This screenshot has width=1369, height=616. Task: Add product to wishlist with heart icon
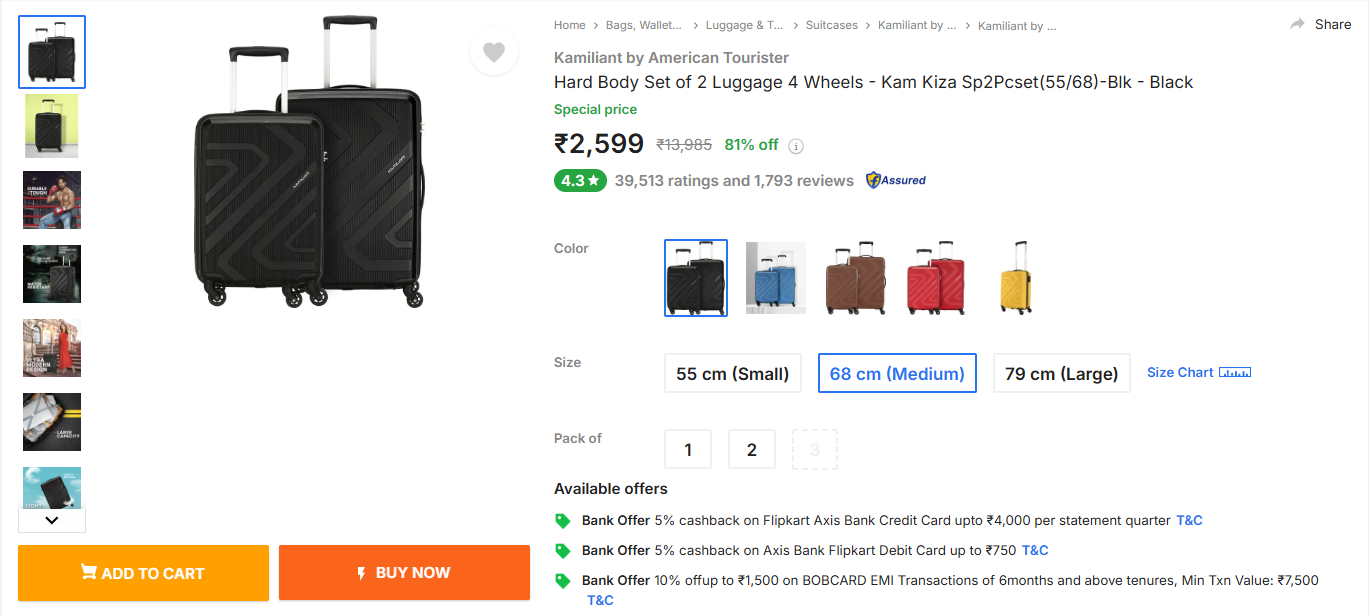tap(494, 52)
